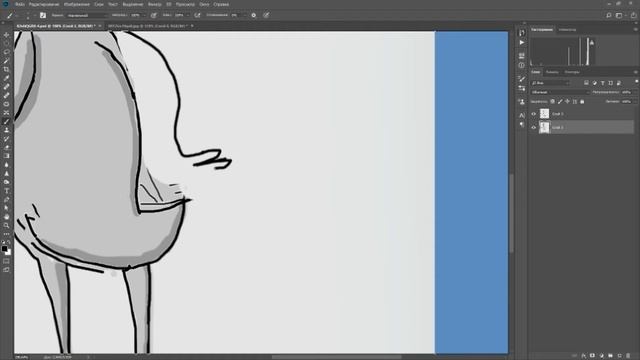
Task: Open the Файл menu
Action: click(20, 4)
